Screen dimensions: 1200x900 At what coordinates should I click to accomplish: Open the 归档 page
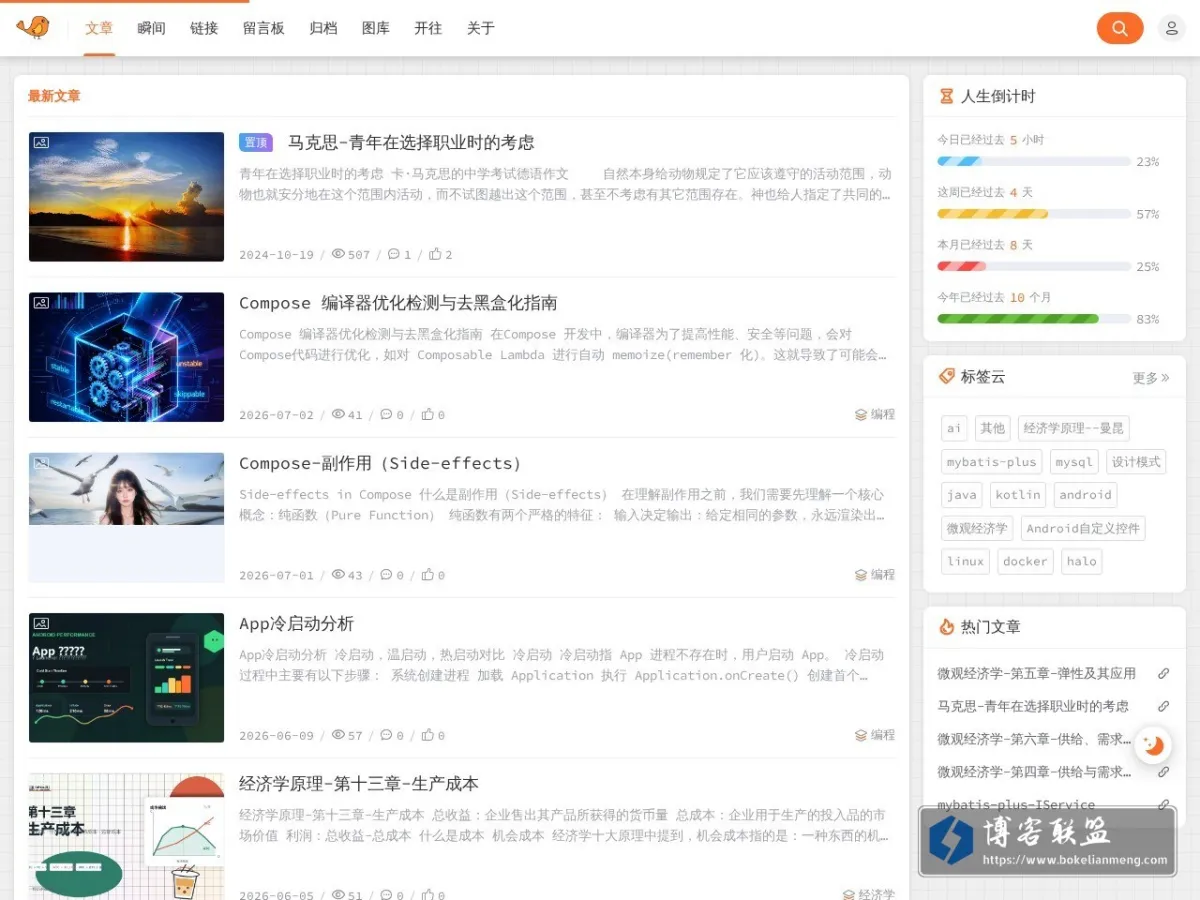[x=323, y=28]
